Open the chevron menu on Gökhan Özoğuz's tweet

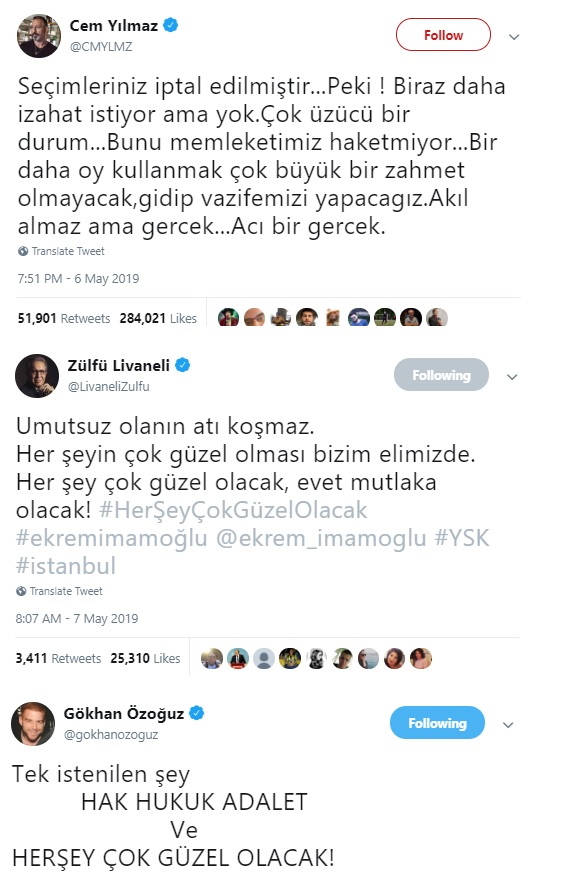(508, 725)
